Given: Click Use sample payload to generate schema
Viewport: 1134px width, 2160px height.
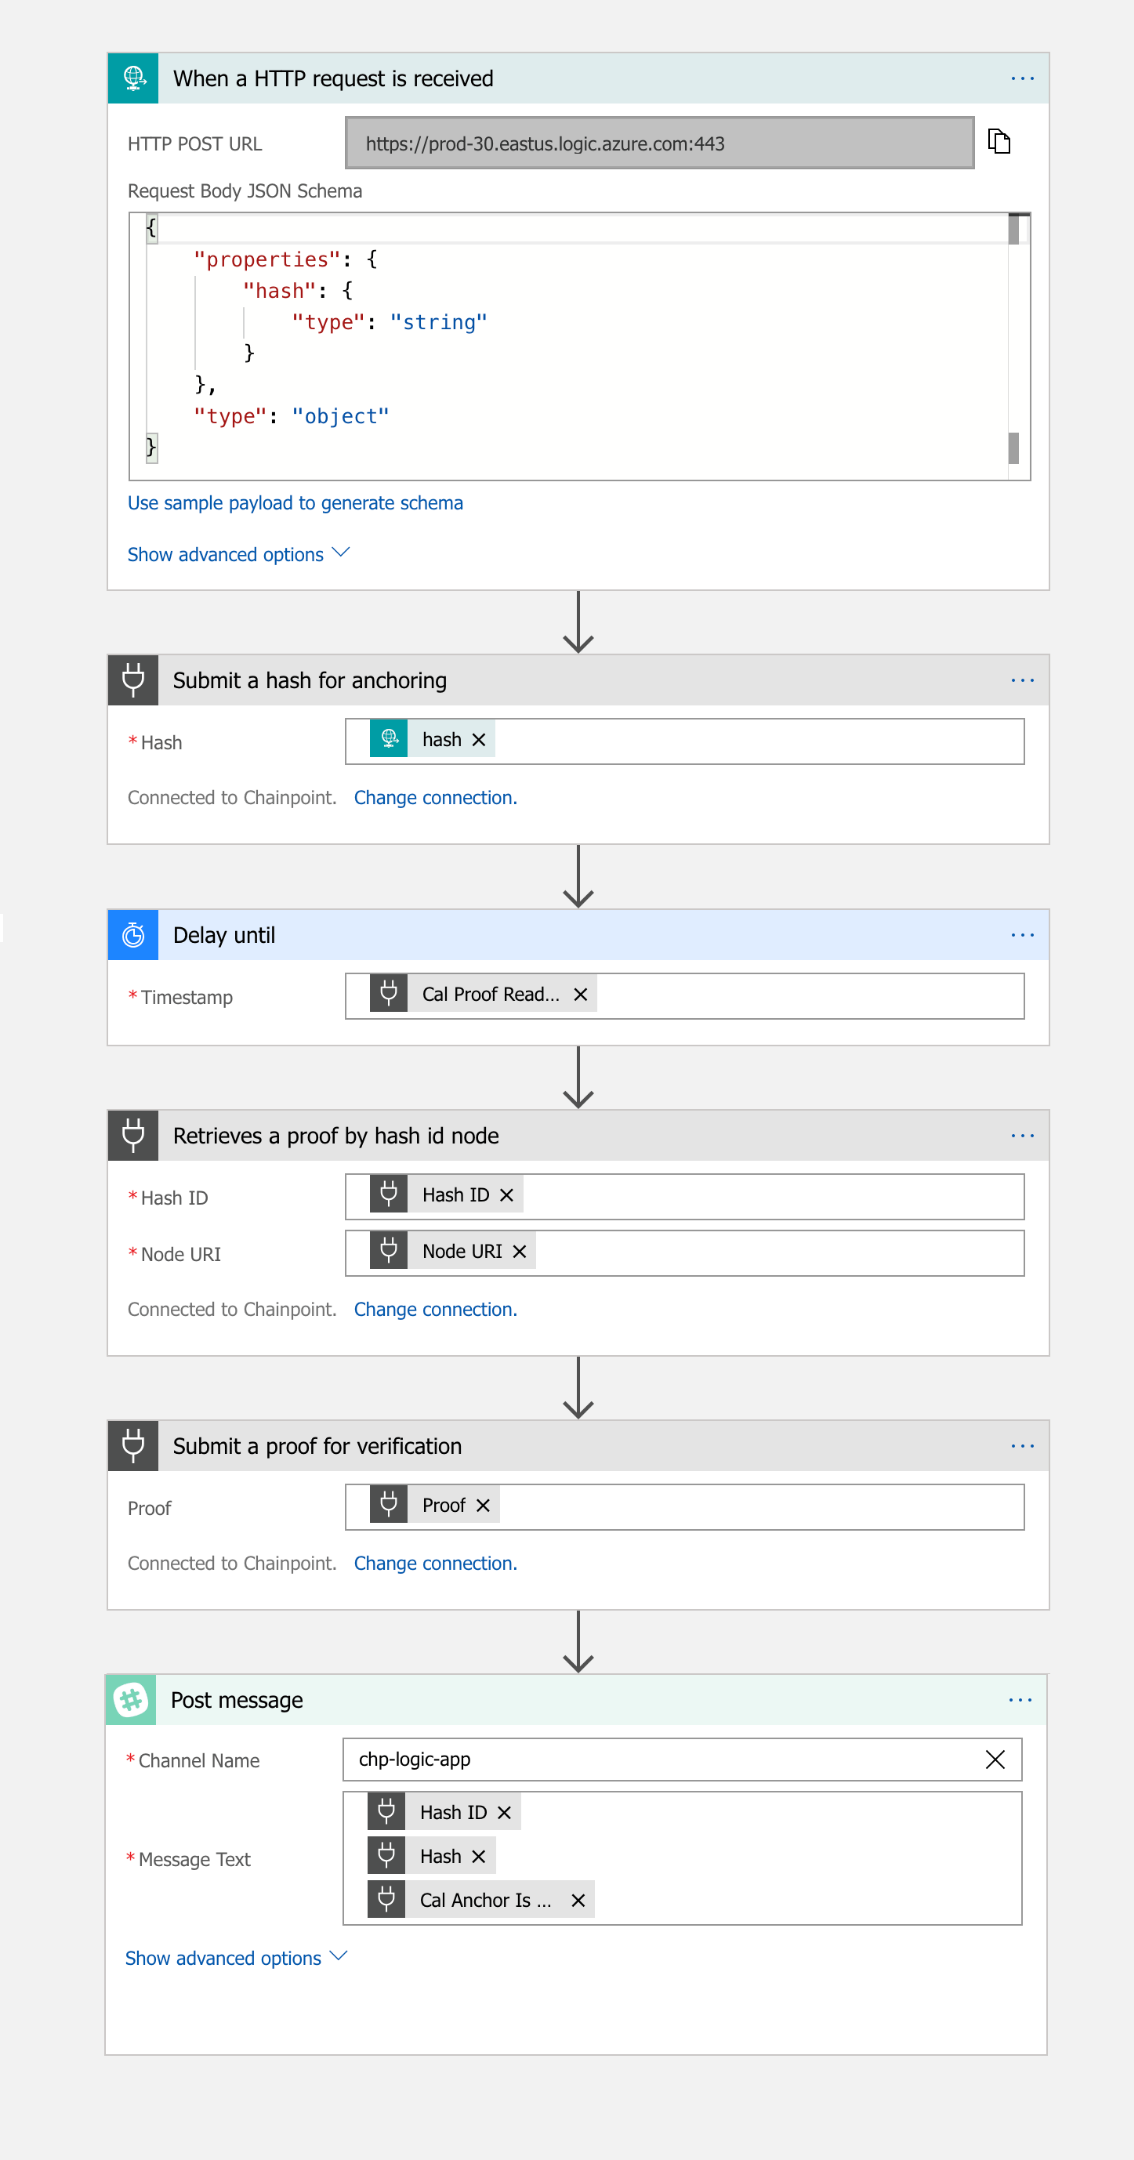Looking at the screenshot, I should tap(295, 503).
